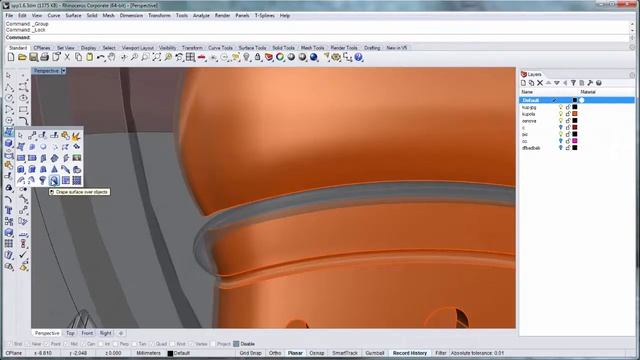Viewport: 640px width, 360px height.
Task: Toggle the Quad osnap checkbox
Action: (x=153, y=344)
